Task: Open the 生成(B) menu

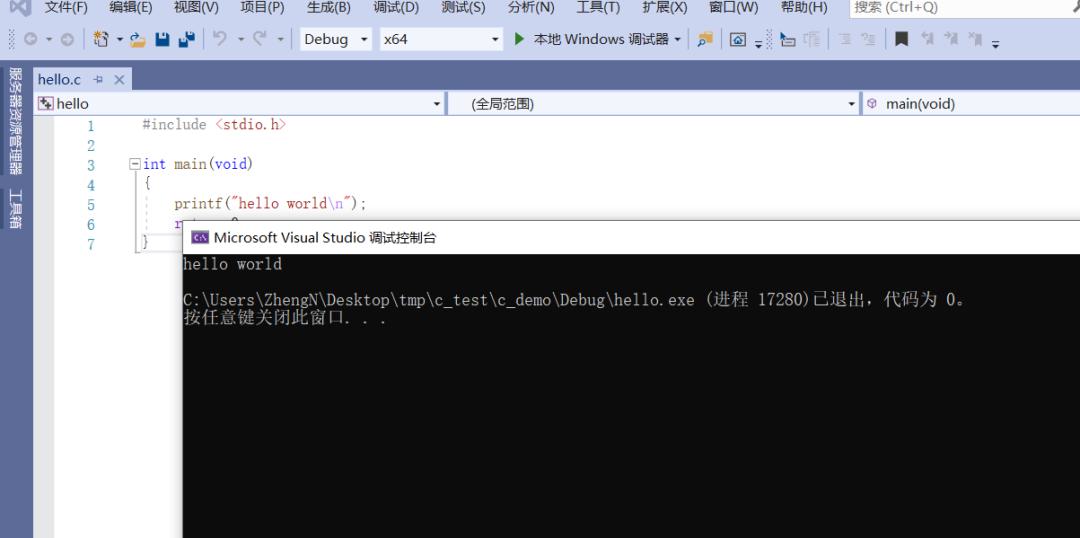Action: (329, 8)
